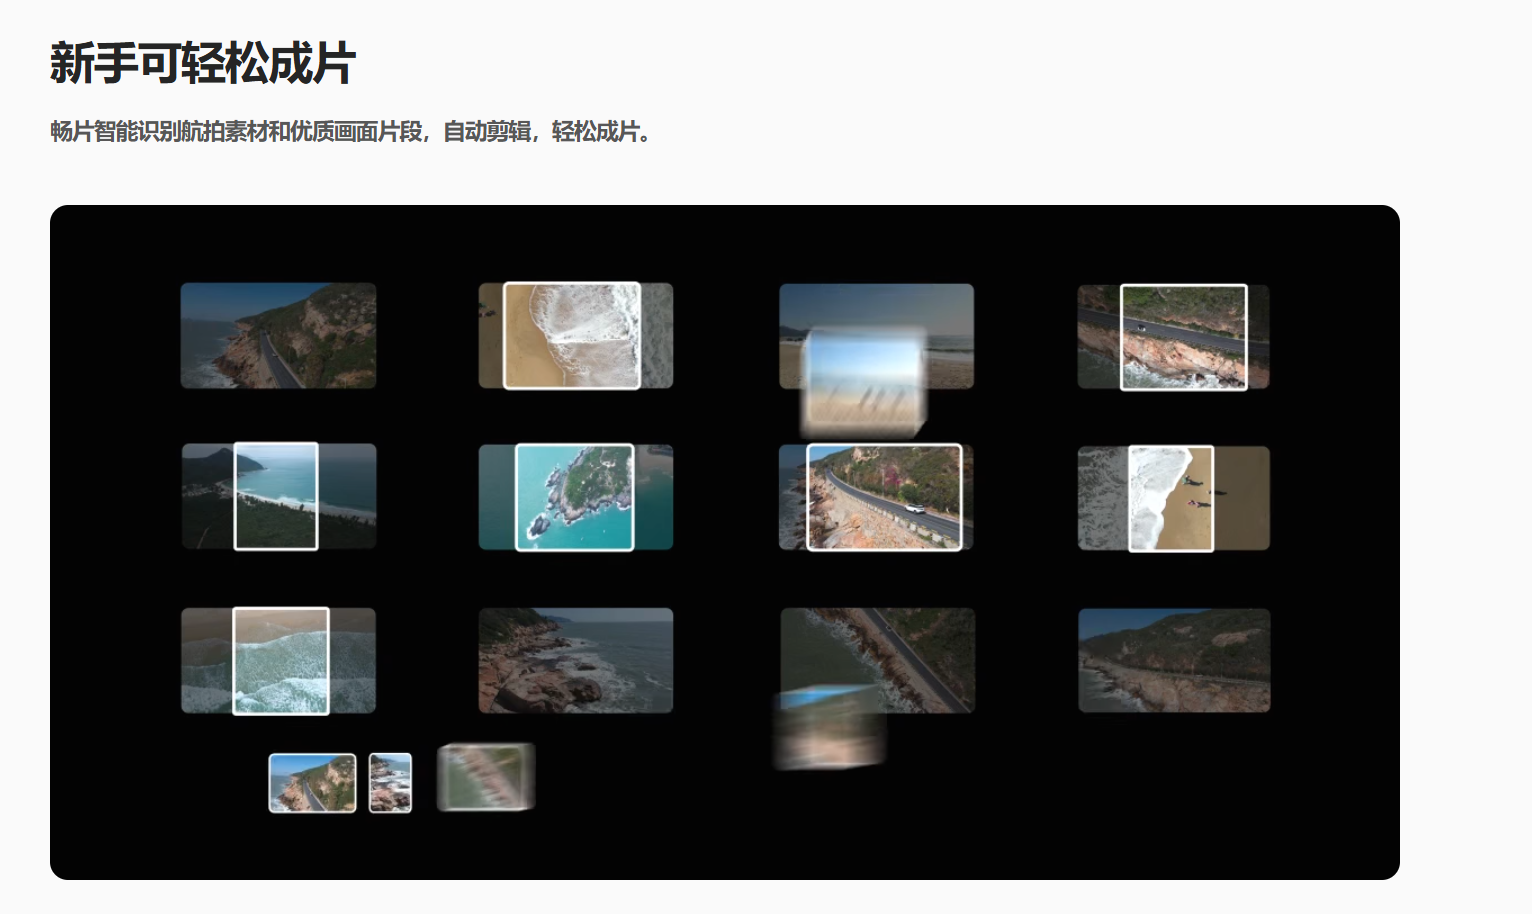Open the turquoise island top-down clip
Image resolution: width=1532 pixels, height=914 pixels.
575,497
